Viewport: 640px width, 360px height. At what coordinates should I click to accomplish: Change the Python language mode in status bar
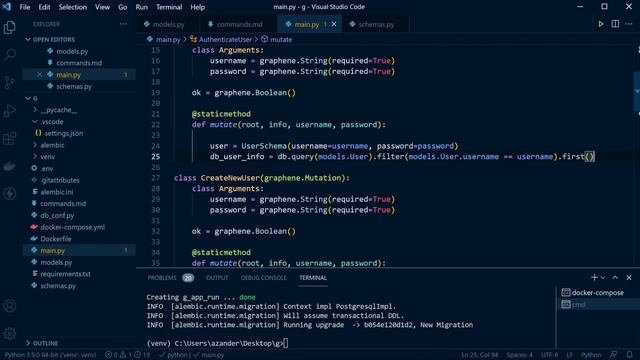[x=591, y=355]
